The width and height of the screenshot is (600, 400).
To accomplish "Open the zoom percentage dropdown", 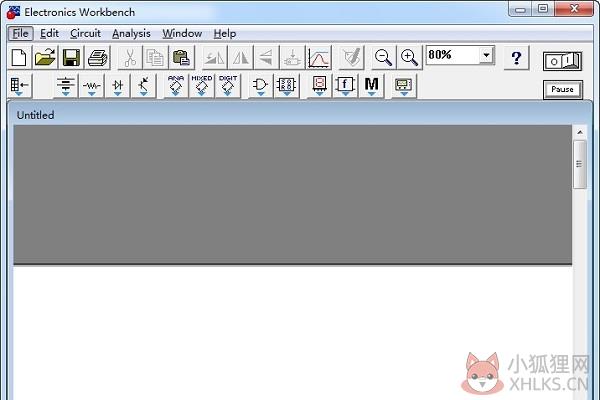I will tap(486, 55).
